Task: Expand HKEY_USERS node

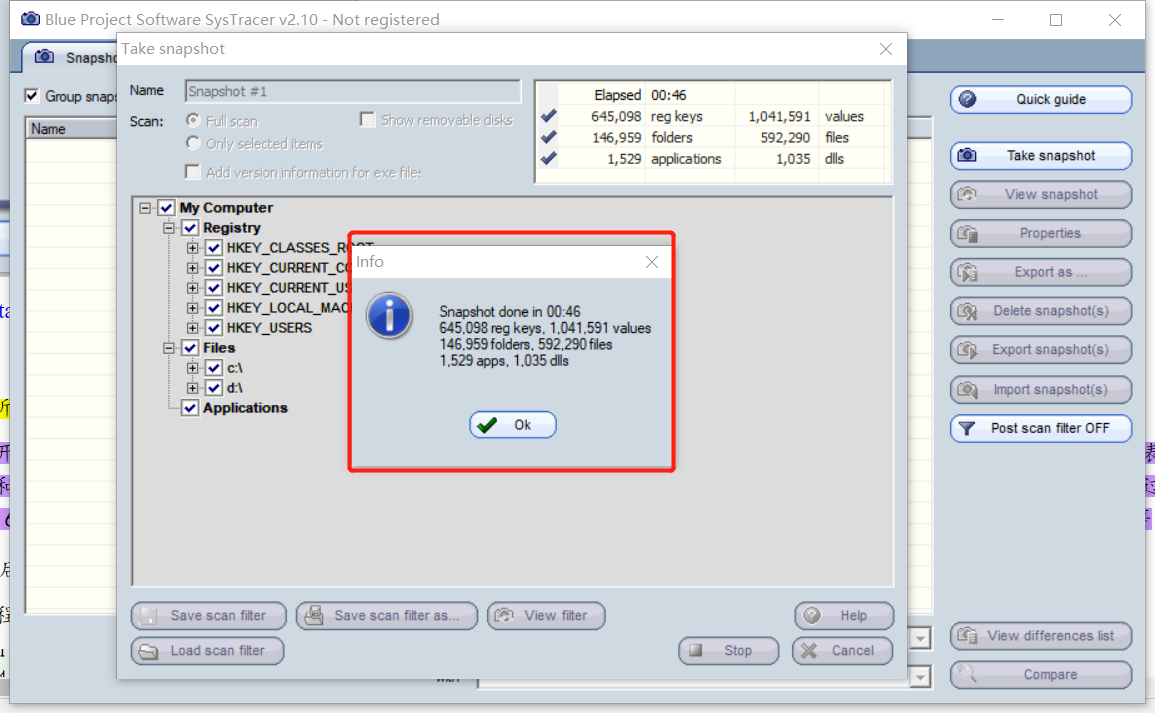Action: pyautogui.click(x=192, y=328)
